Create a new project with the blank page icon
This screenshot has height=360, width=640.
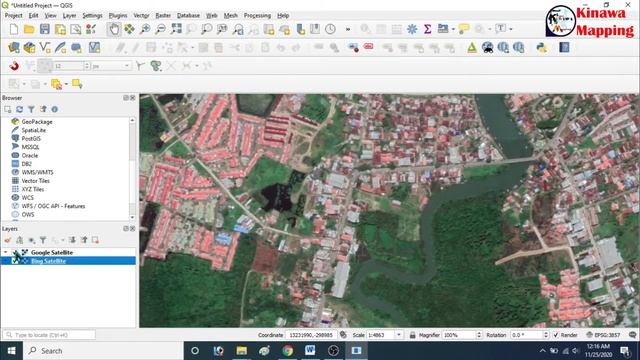(14, 29)
